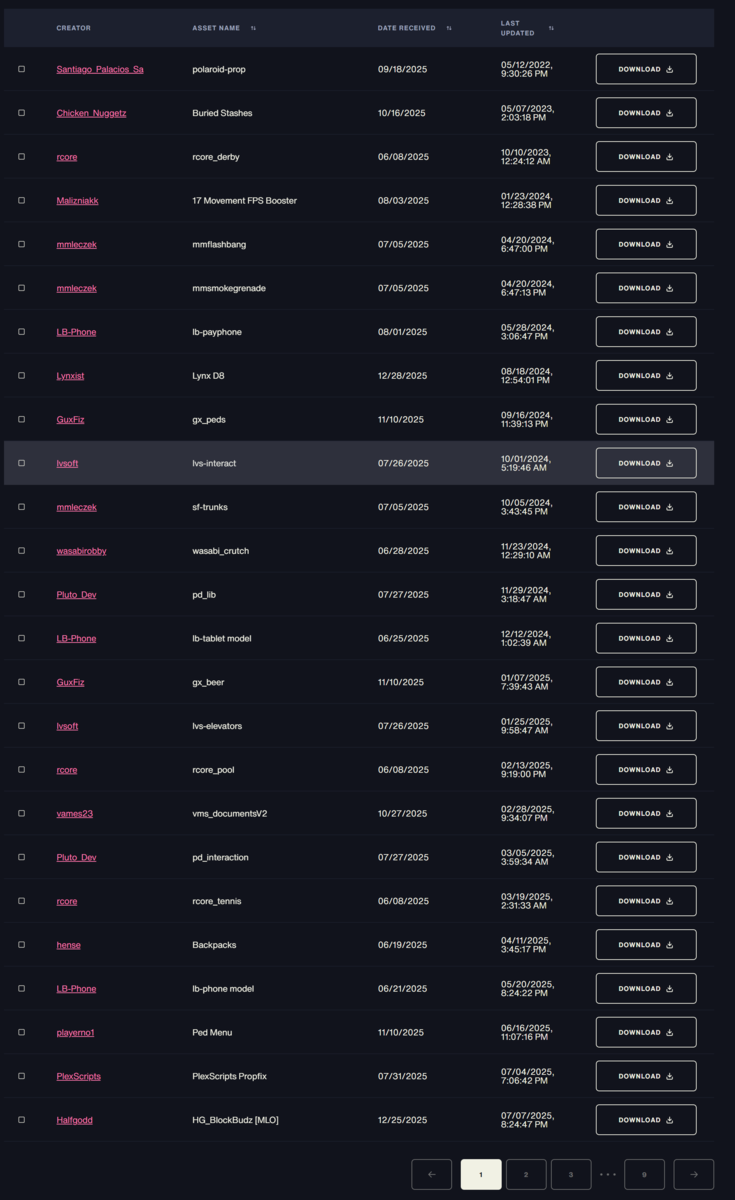
Task: Download the polaroid-prop asset
Action: click(646, 69)
